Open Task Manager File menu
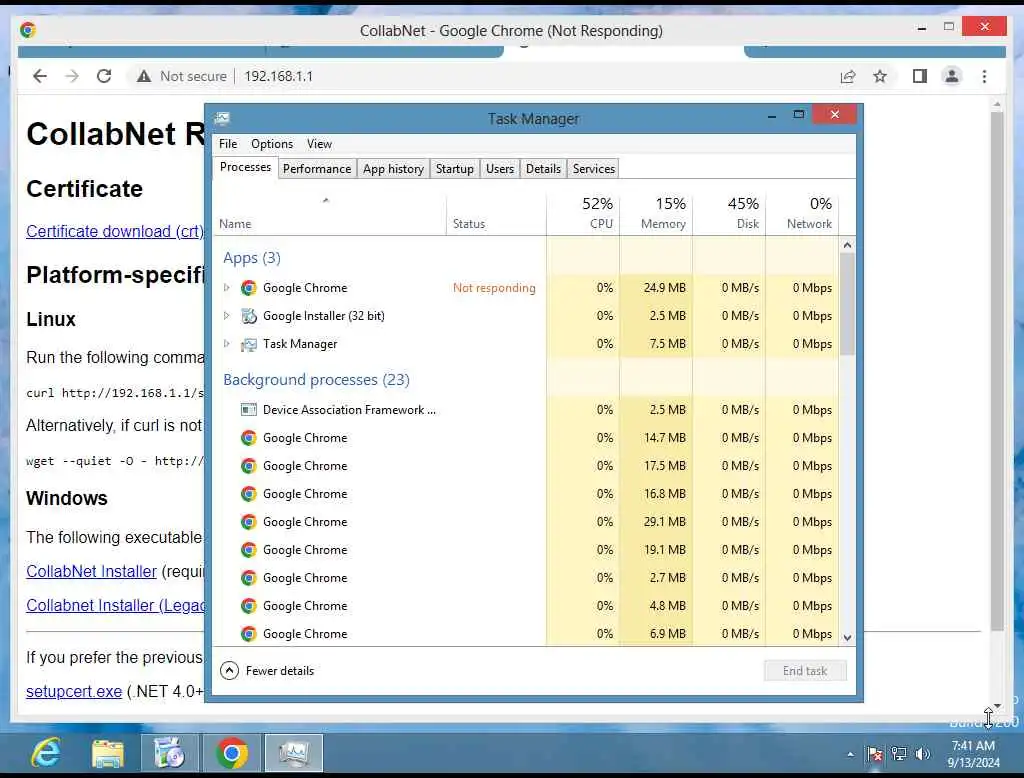This screenshot has width=1024, height=778. click(x=228, y=144)
